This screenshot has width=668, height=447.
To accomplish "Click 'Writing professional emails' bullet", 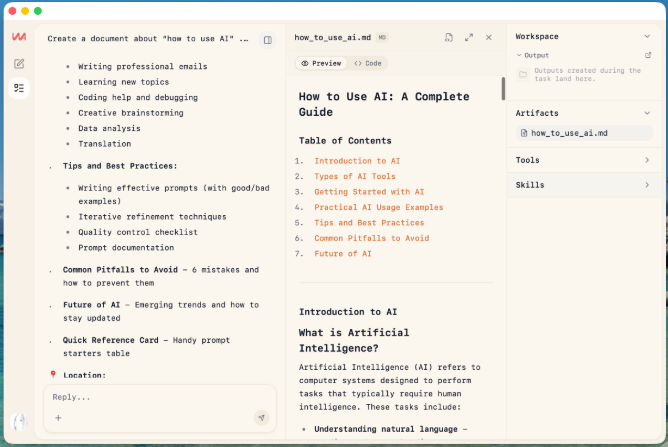I will click(x=143, y=66).
